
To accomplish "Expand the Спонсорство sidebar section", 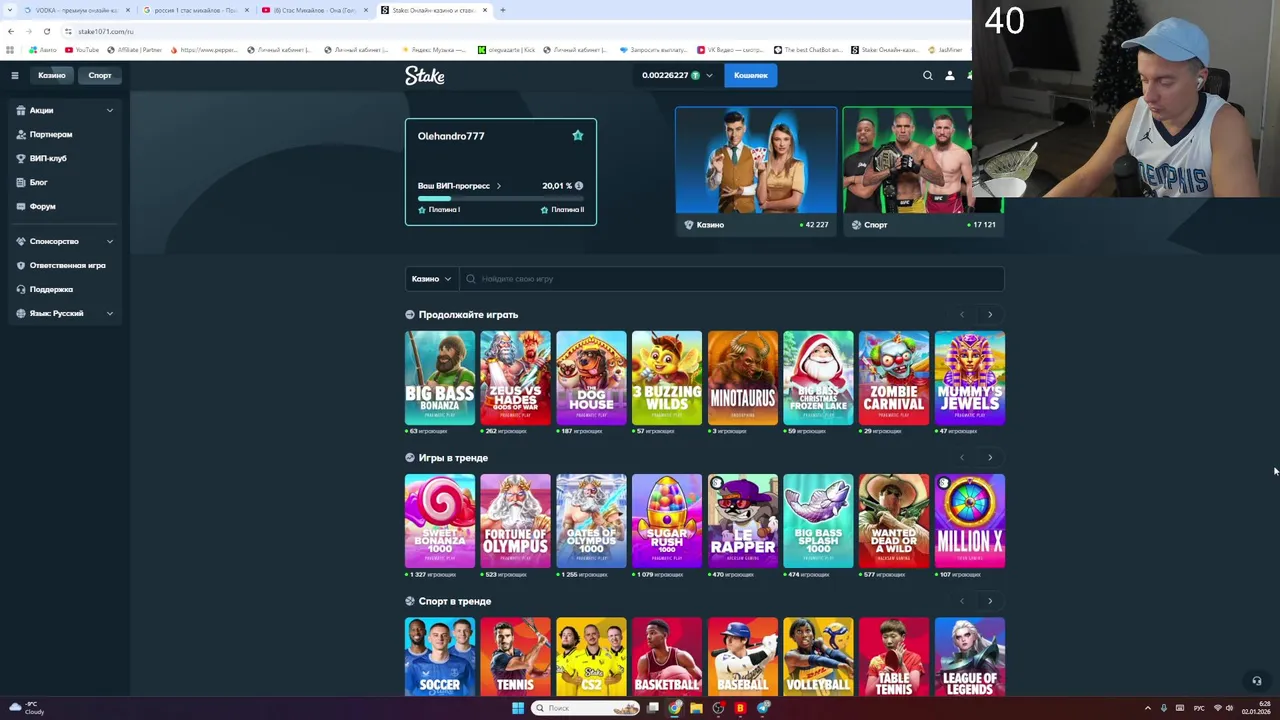I will tap(110, 241).
